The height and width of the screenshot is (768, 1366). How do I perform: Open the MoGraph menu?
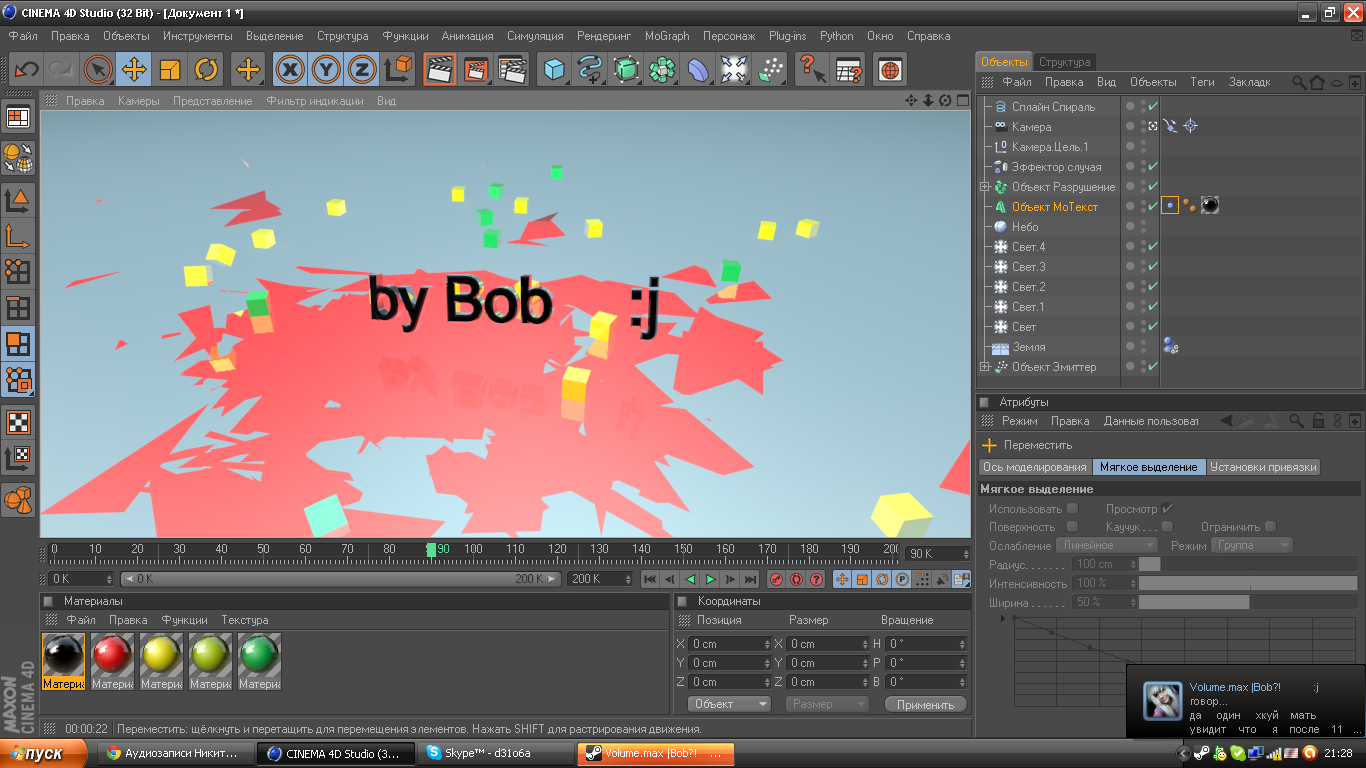point(667,36)
